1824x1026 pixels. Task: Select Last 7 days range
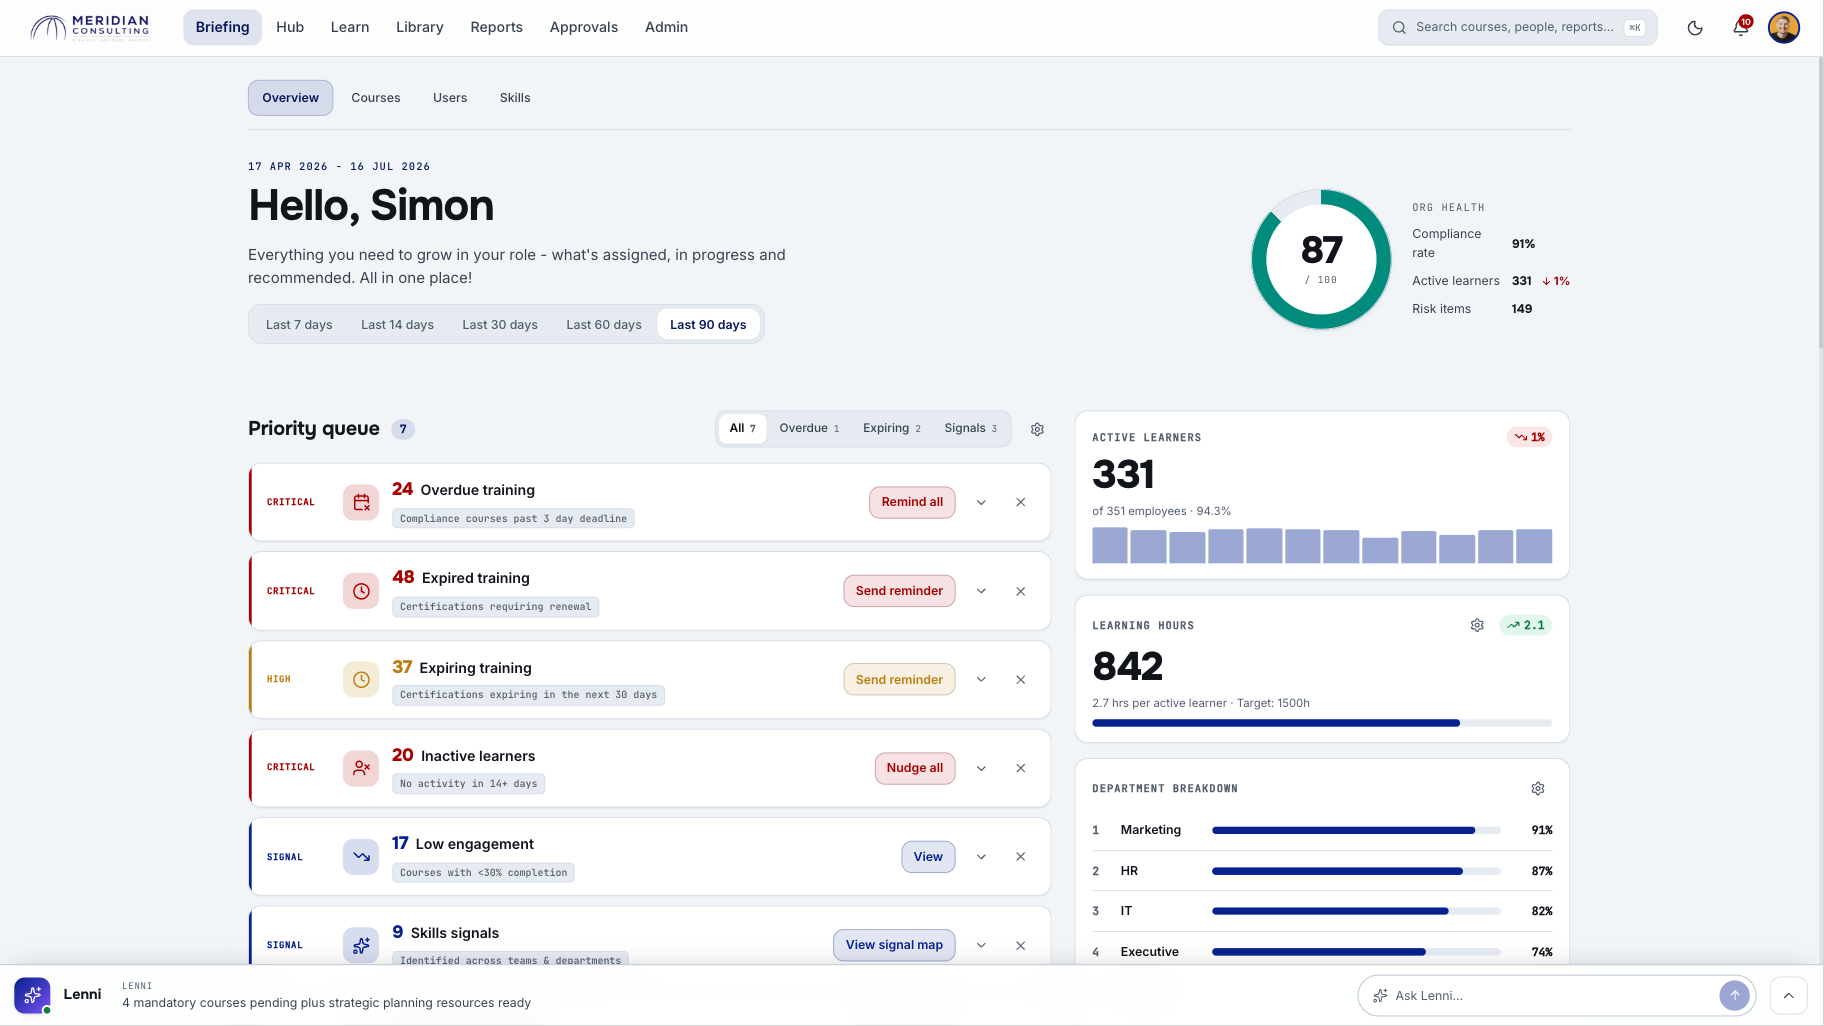click(299, 325)
